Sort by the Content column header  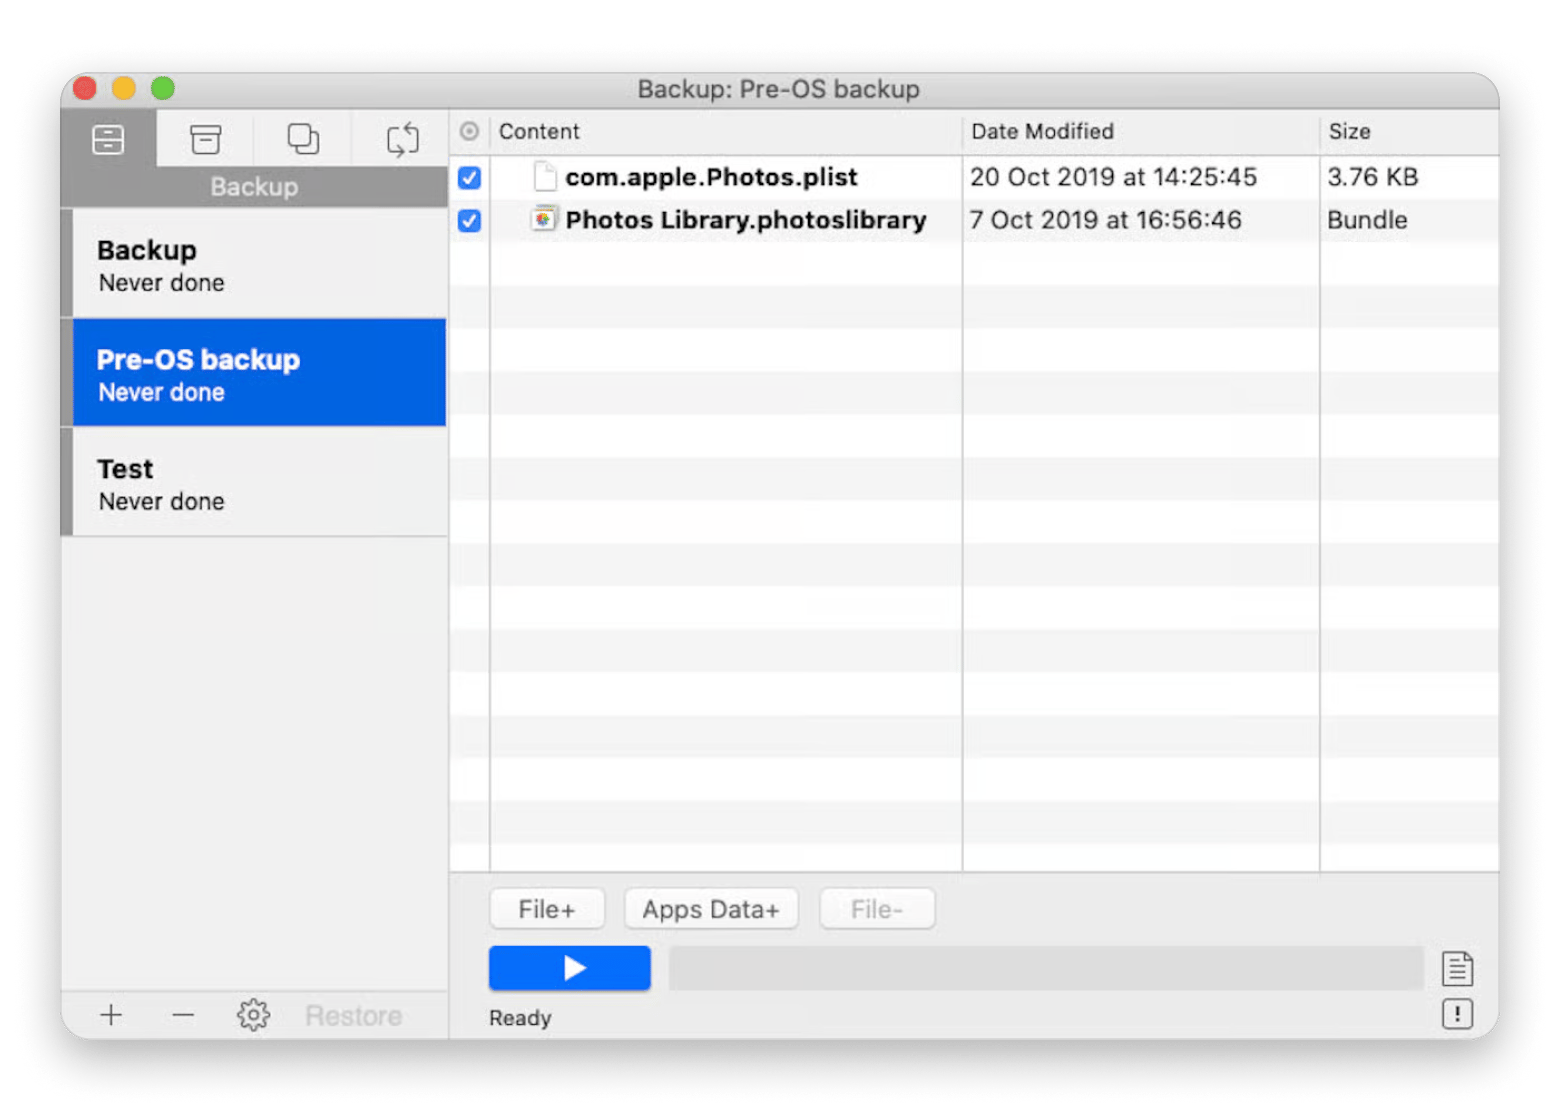tap(725, 131)
